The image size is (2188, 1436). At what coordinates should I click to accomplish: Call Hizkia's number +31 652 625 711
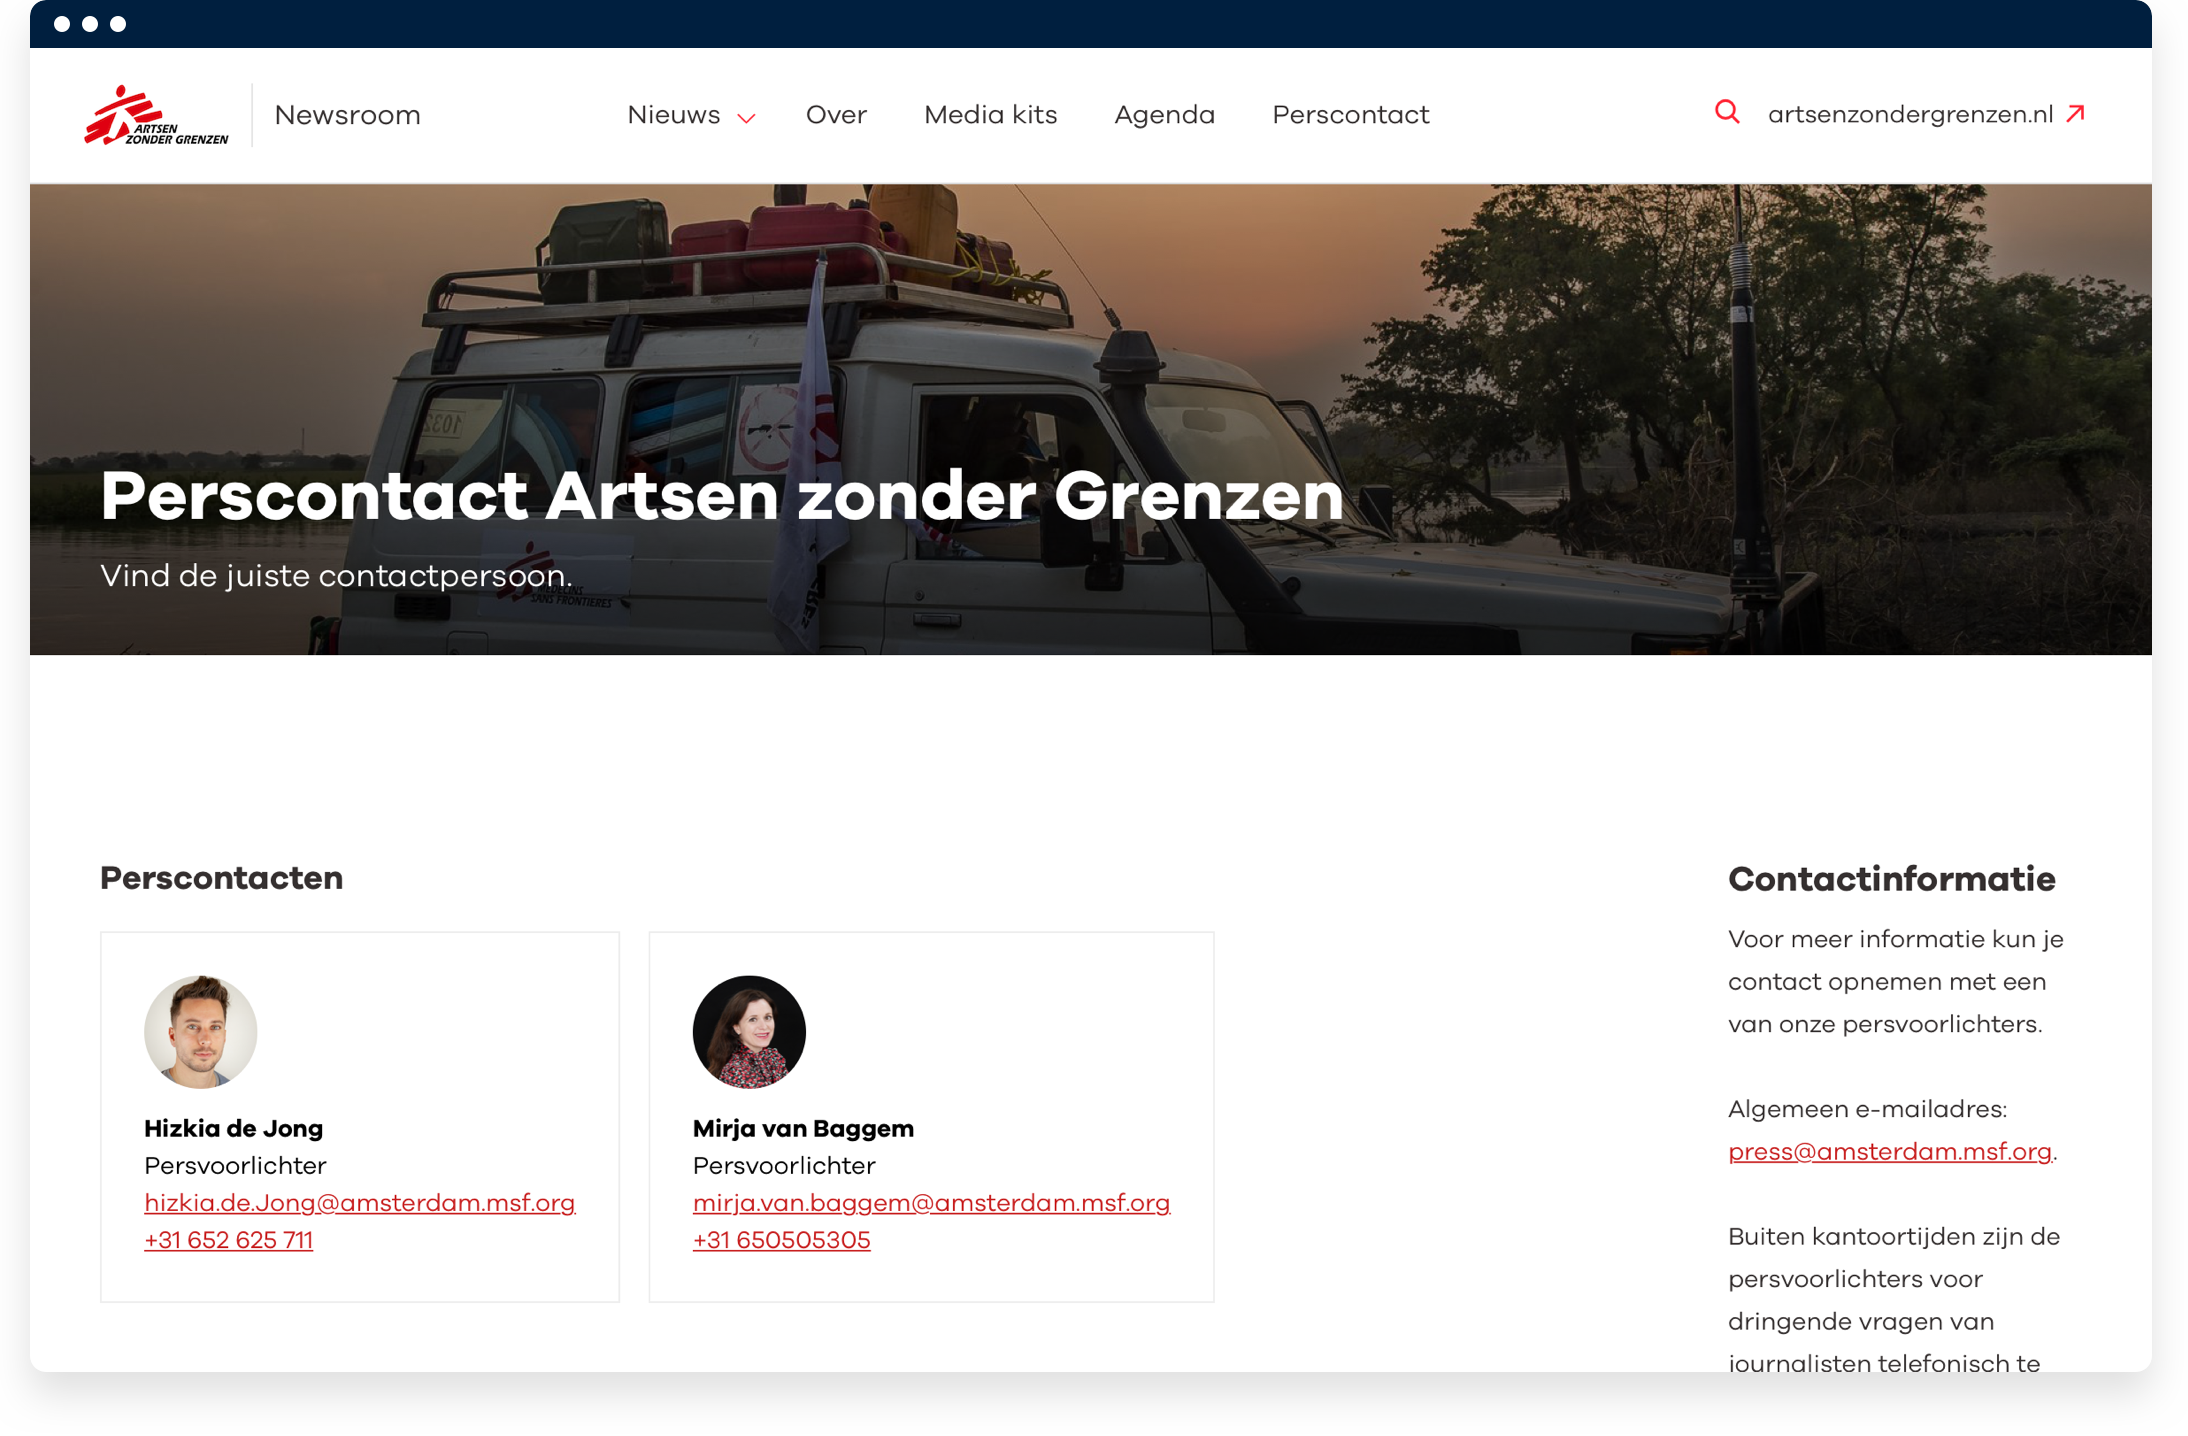tap(228, 1240)
